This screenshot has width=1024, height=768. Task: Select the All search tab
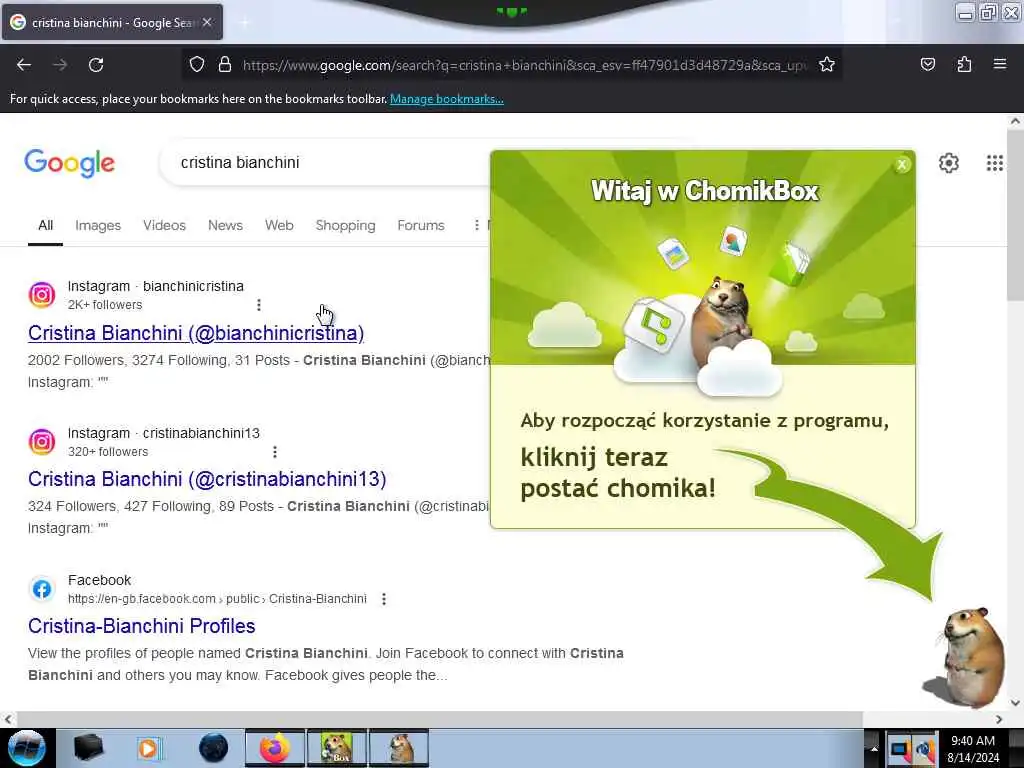[45, 226]
